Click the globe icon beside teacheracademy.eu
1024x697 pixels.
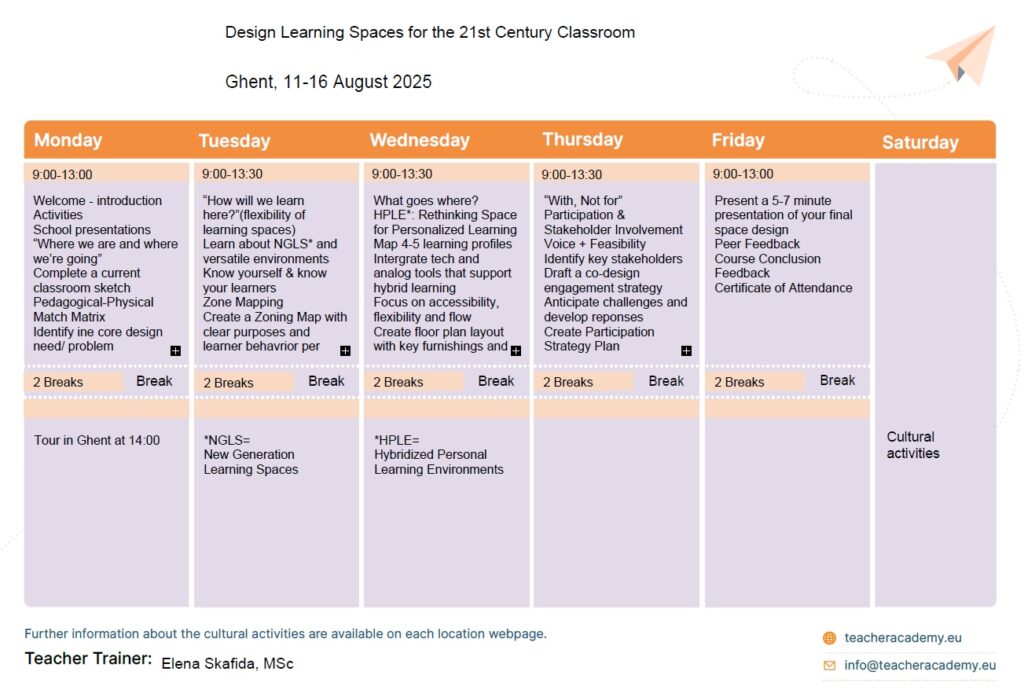[829, 638]
